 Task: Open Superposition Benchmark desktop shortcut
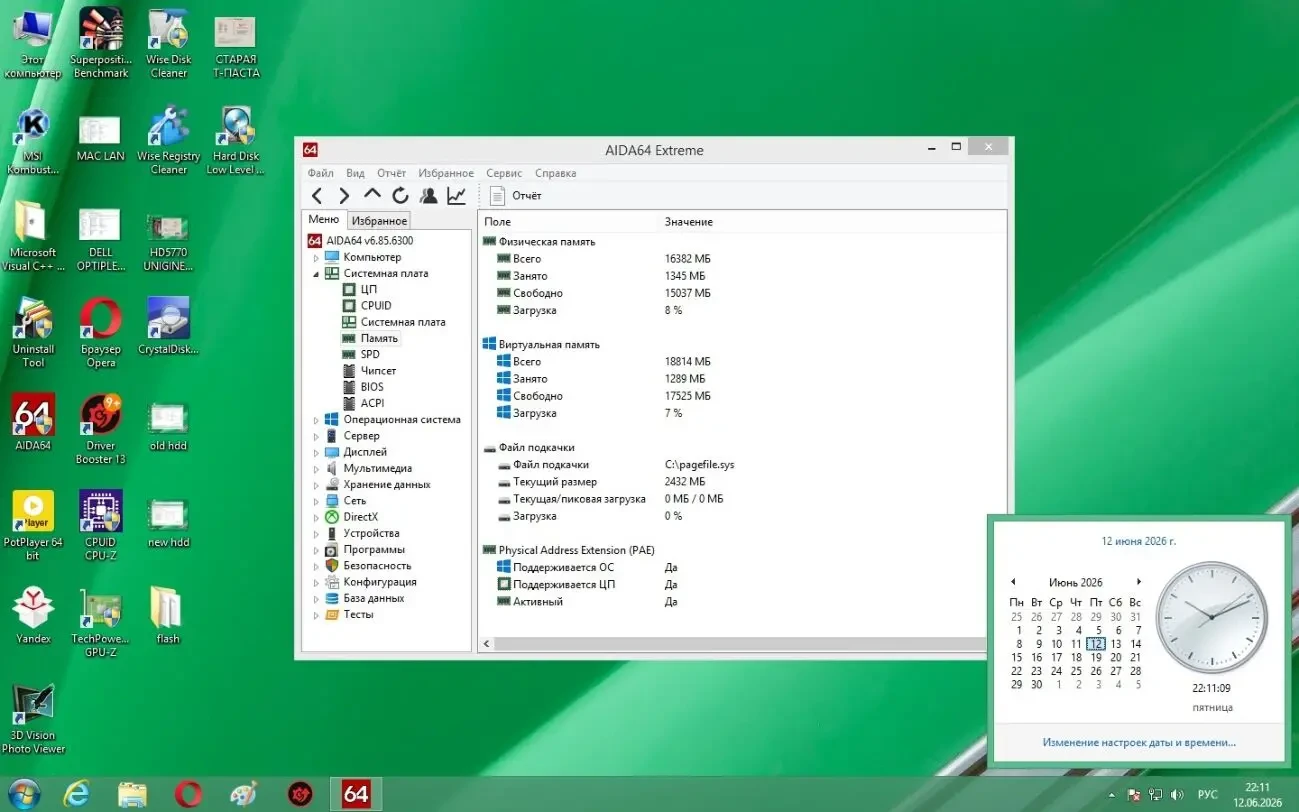click(101, 45)
